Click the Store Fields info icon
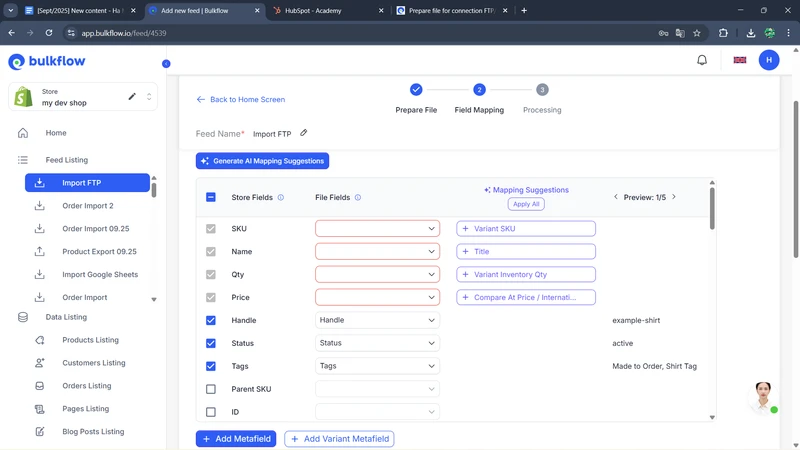800x450 pixels. (x=281, y=198)
